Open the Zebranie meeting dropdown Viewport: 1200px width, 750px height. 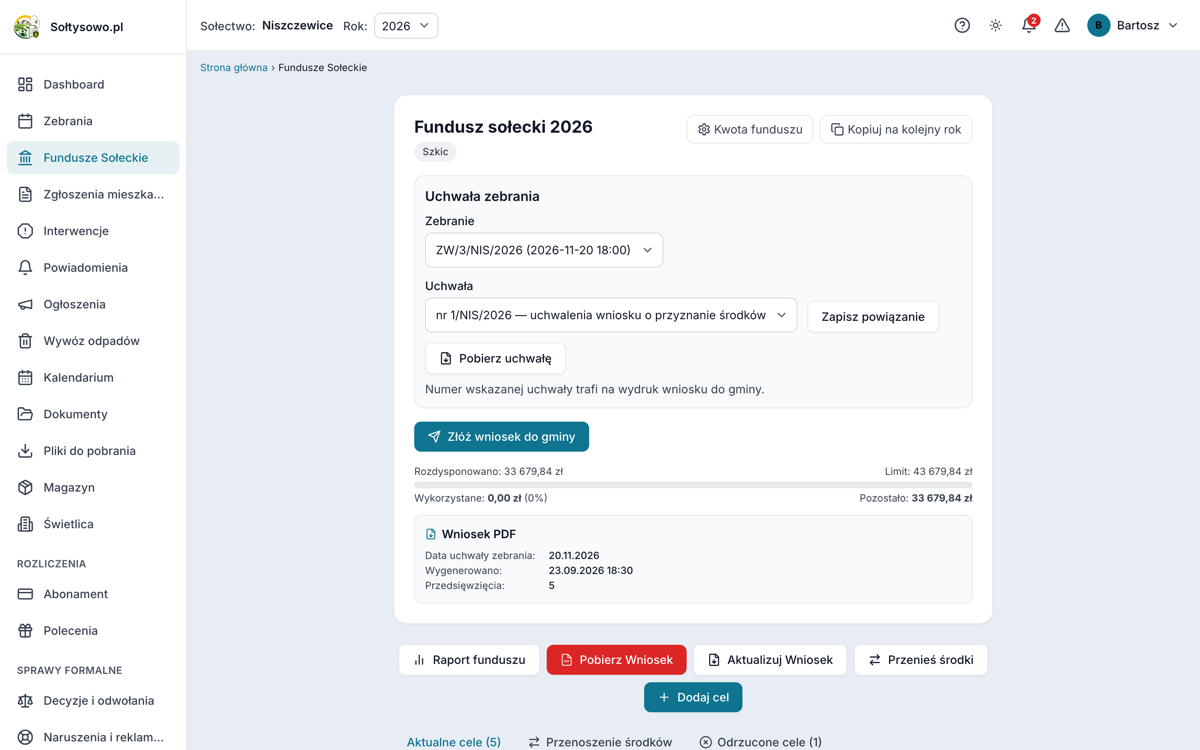tap(544, 250)
